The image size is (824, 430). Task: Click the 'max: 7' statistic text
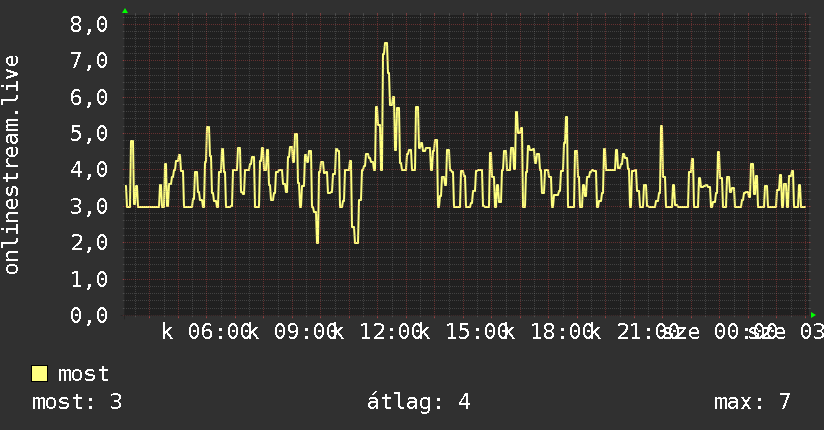(752, 402)
